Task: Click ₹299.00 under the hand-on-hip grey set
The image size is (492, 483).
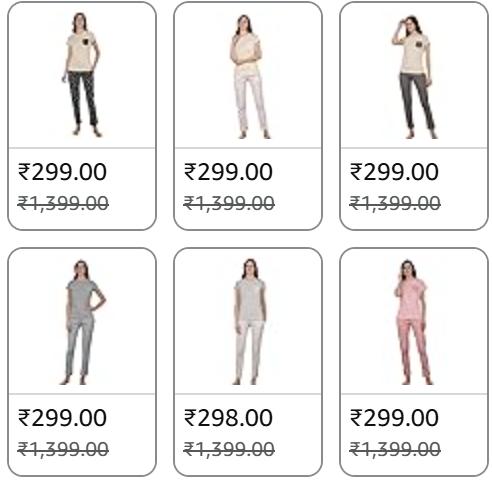Action: tap(62, 418)
